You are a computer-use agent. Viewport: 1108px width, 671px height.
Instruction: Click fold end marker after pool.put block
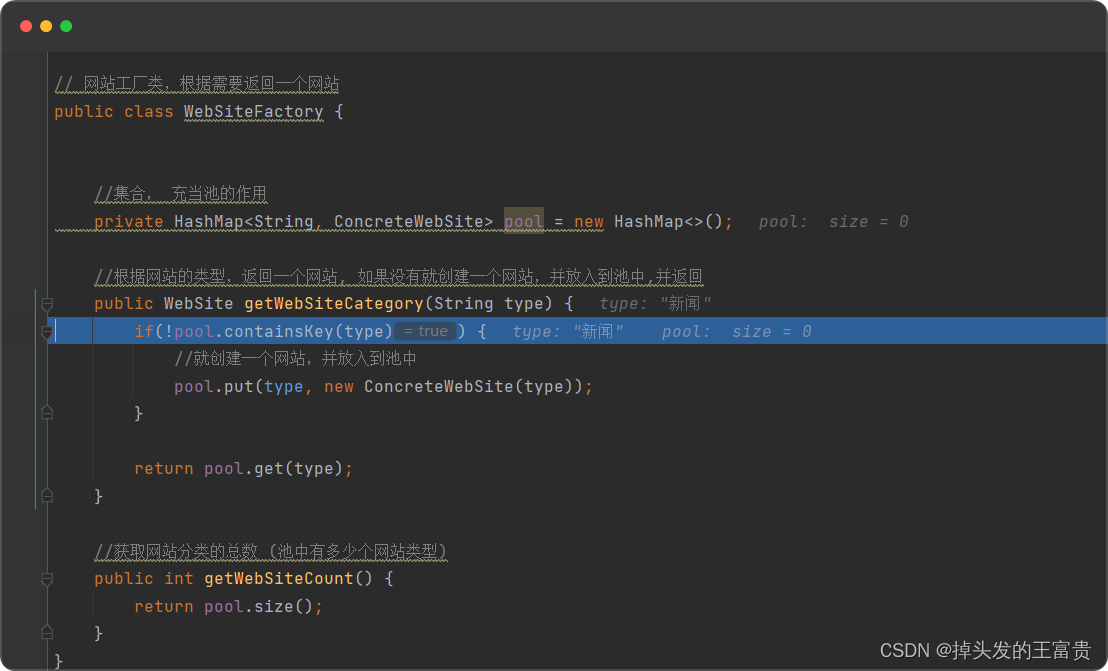(x=47, y=412)
